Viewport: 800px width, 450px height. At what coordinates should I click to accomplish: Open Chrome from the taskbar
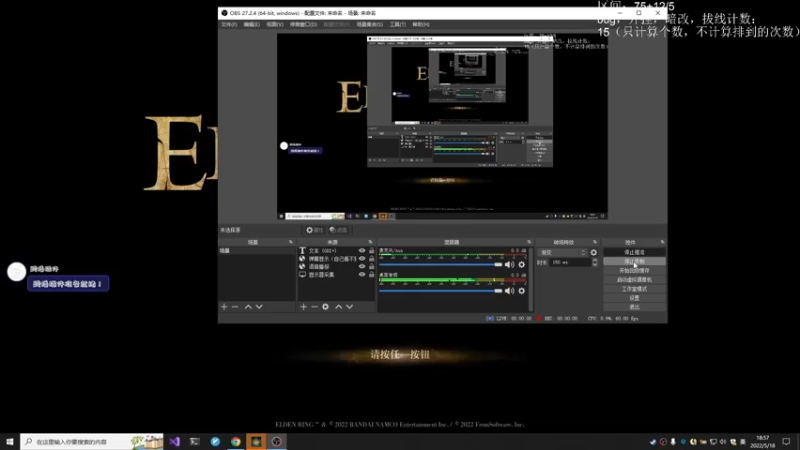tap(236, 441)
